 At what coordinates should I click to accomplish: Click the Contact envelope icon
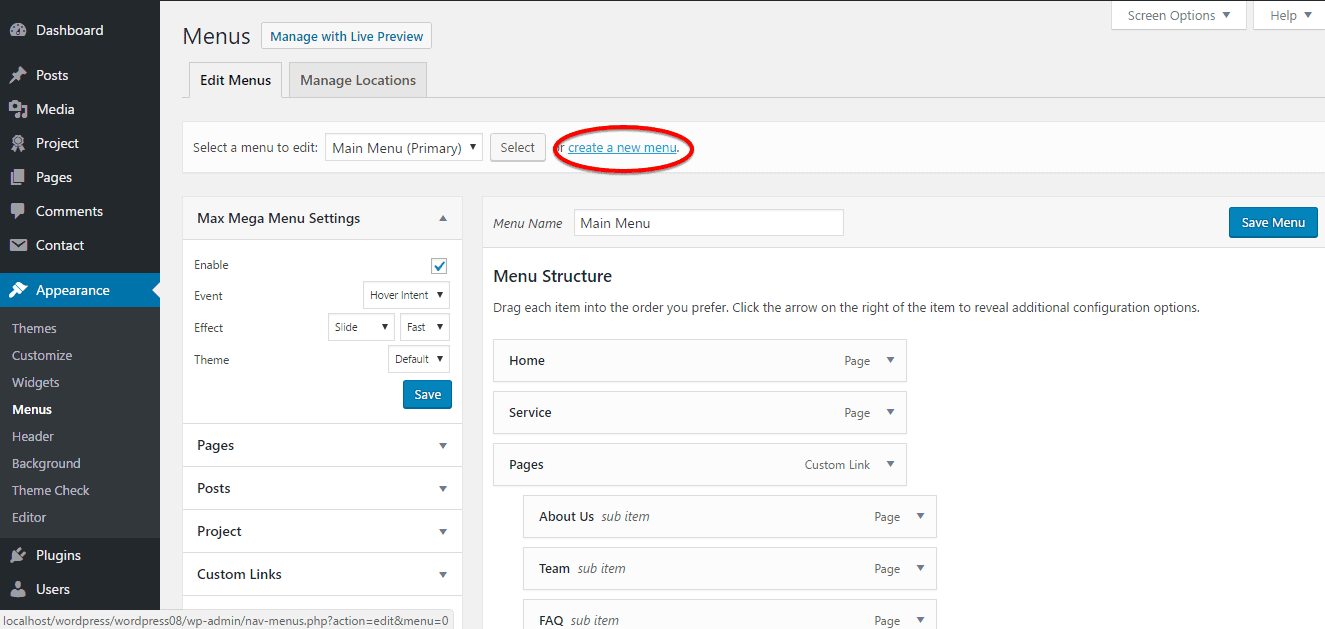tap(18, 246)
